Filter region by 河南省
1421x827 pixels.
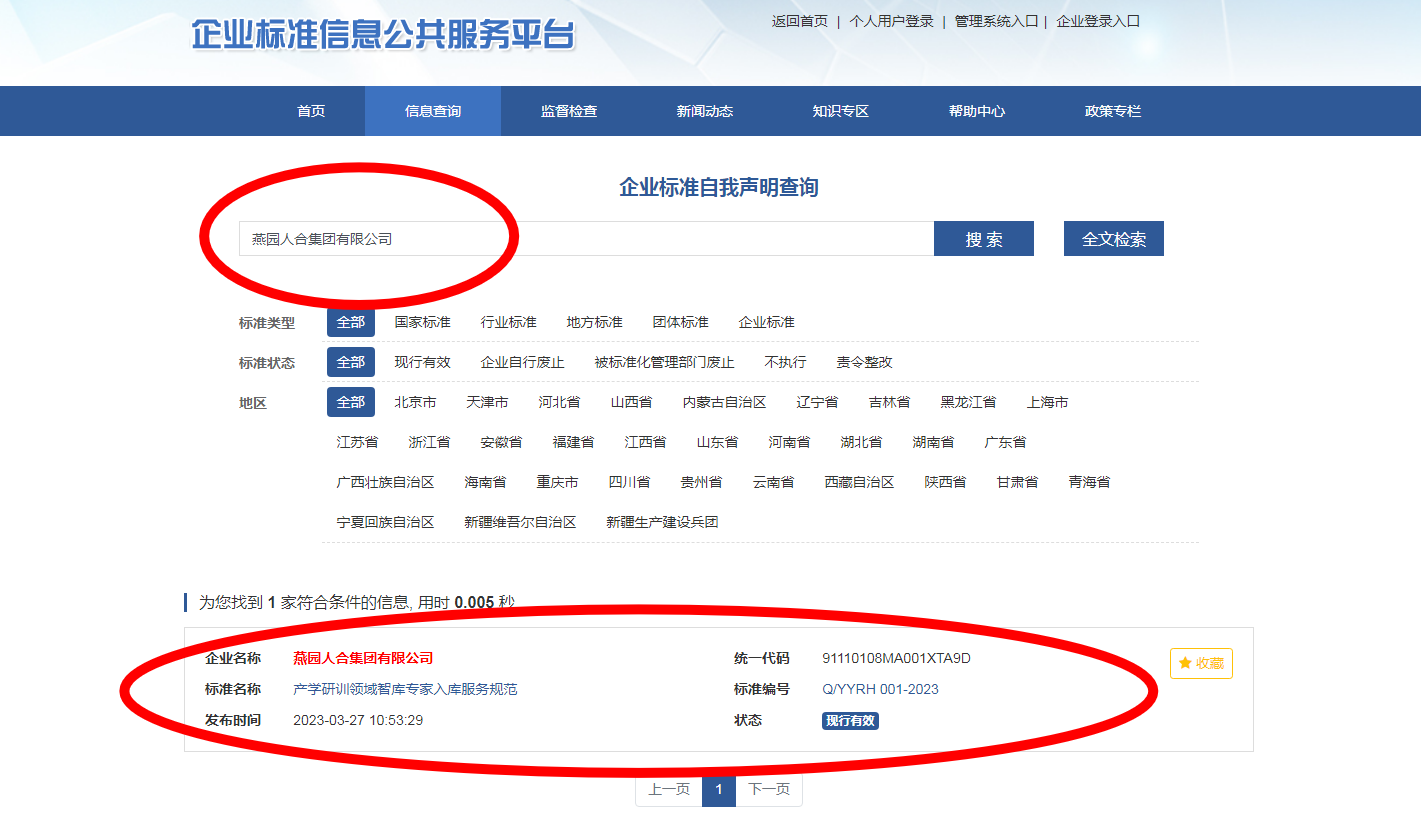[790, 442]
